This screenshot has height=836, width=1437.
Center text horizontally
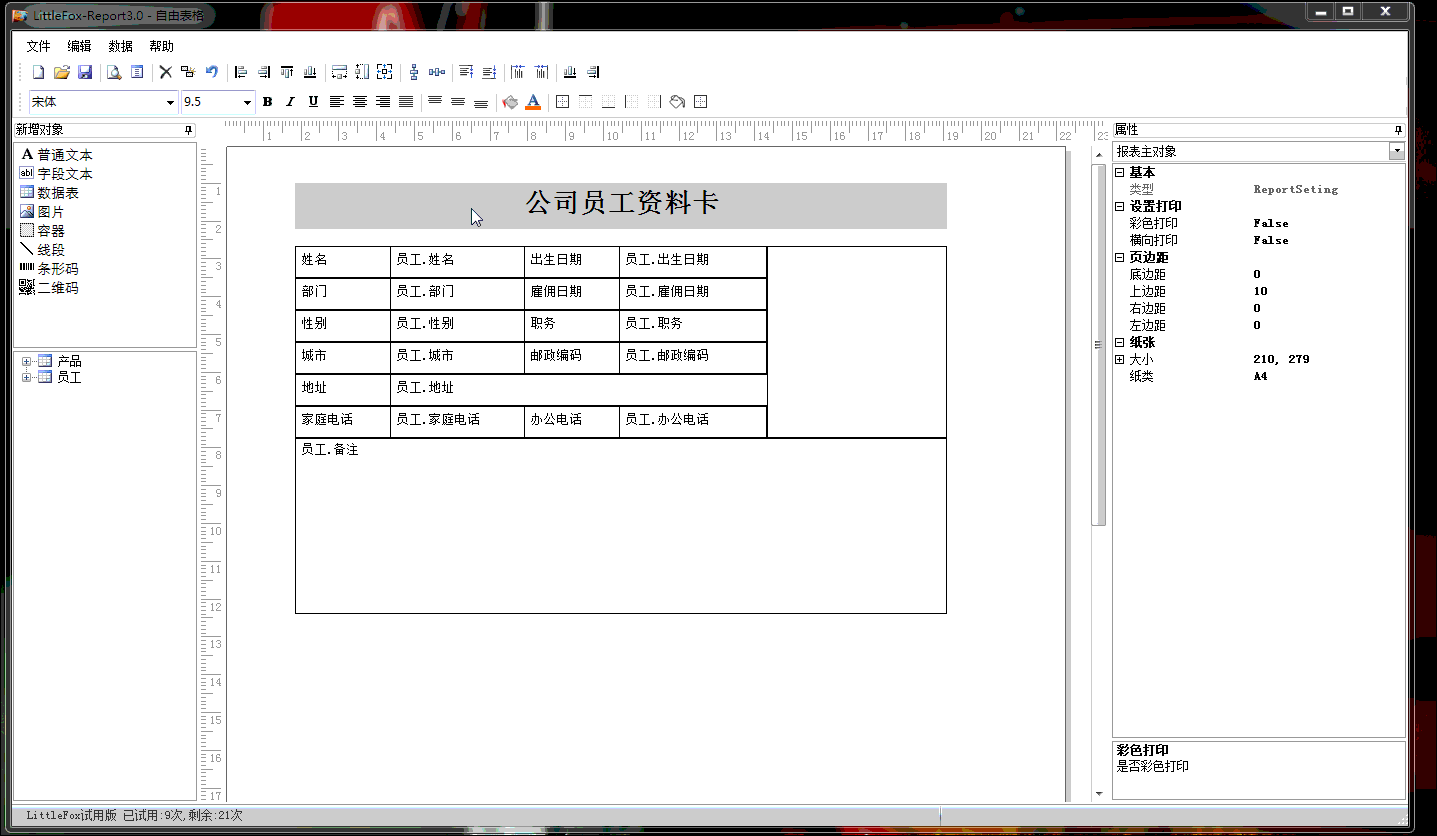pos(360,101)
